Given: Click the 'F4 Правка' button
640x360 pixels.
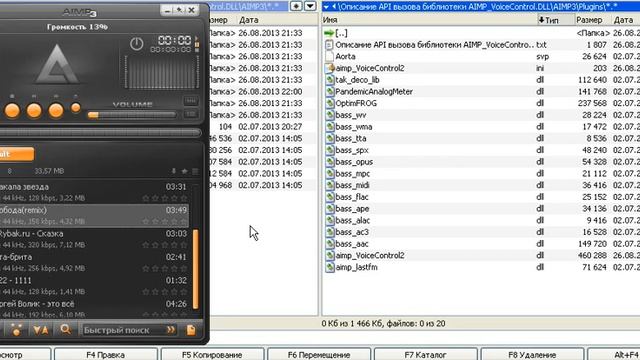Looking at the screenshot, I should (106, 354).
